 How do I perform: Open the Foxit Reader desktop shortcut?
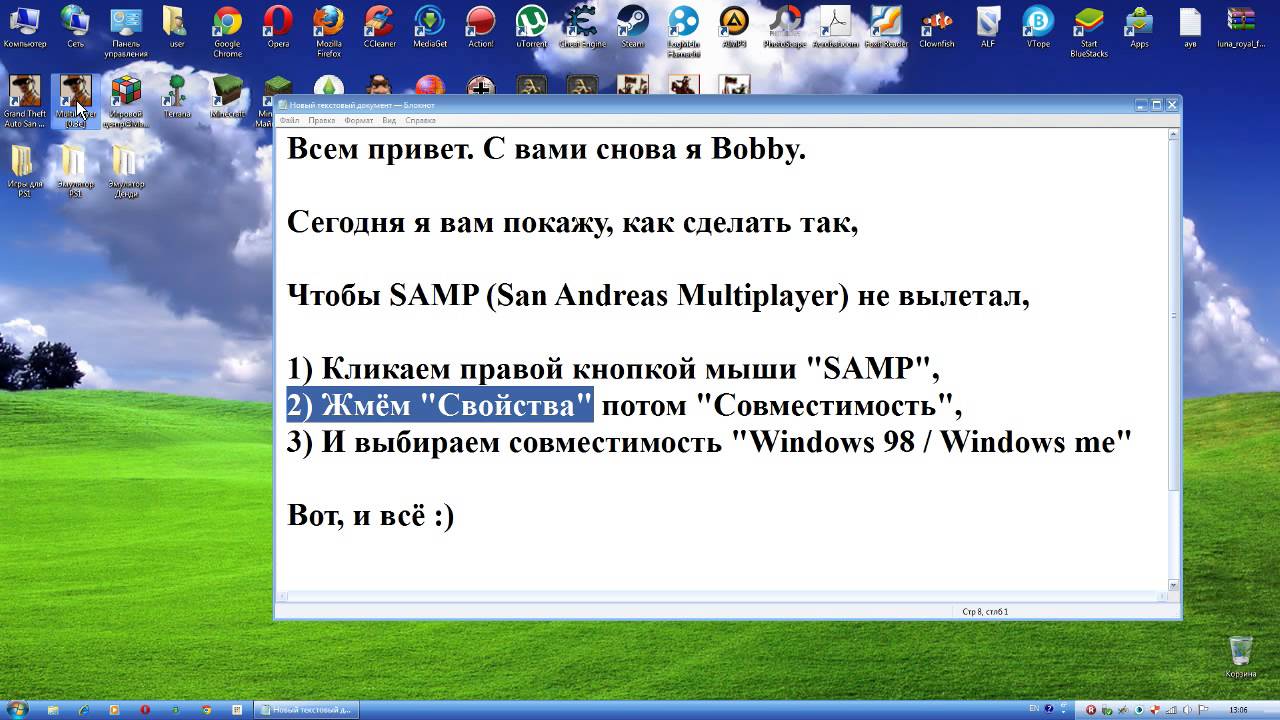tap(886, 27)
